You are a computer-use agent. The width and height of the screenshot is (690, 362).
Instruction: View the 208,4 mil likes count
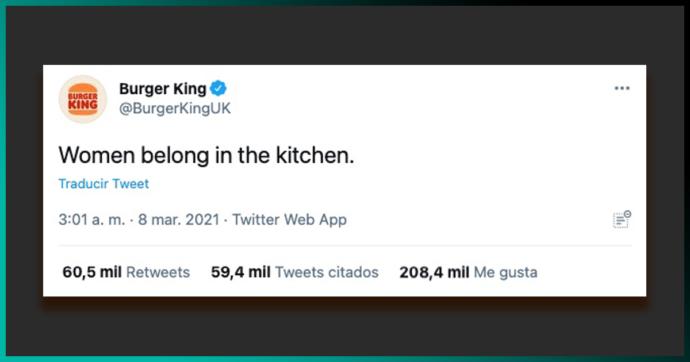[434, 272]
